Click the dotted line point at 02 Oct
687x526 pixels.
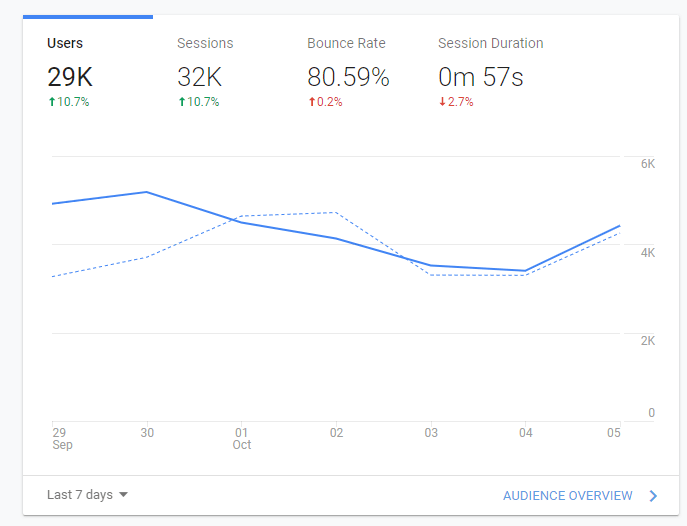click(337, 212)
